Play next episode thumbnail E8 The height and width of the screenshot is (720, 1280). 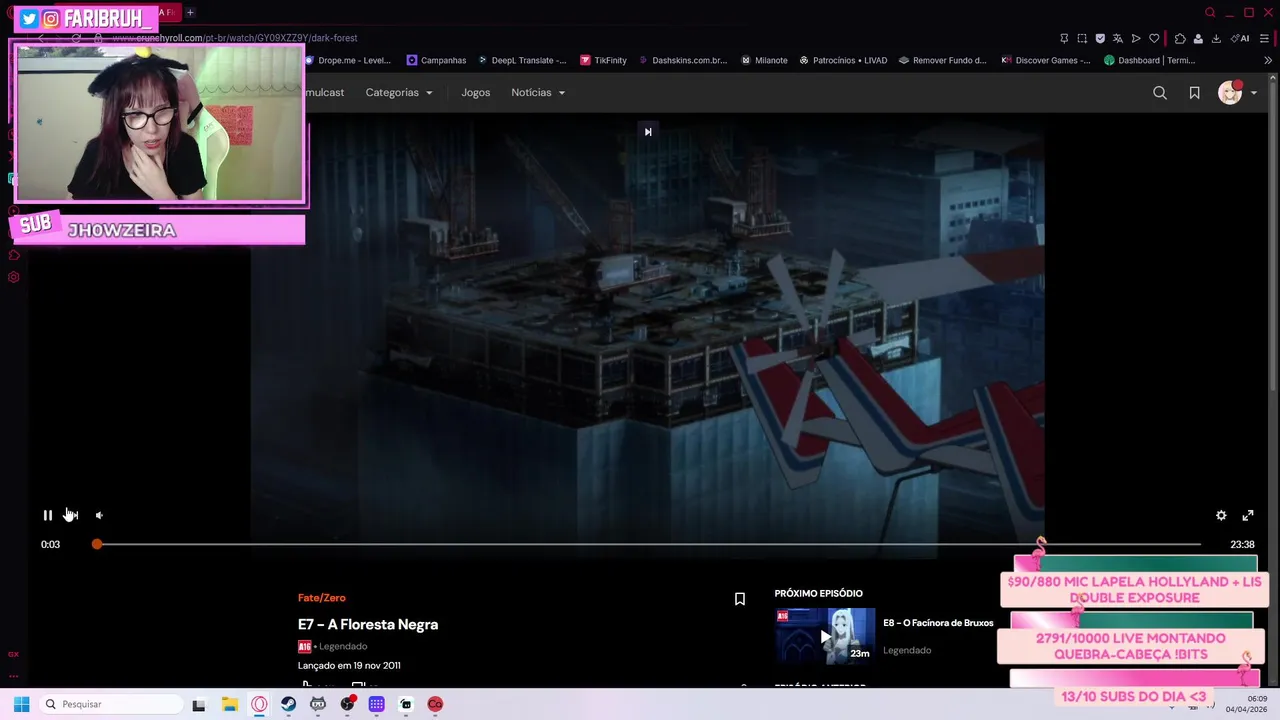(x=825, y=636)
